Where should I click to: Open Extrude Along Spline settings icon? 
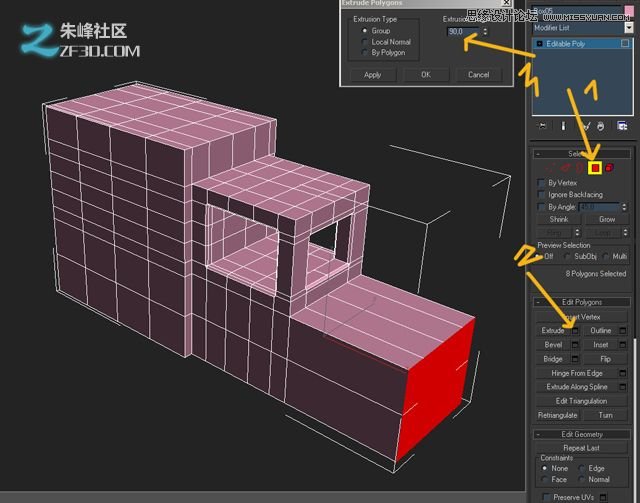(x=623, y=387)
